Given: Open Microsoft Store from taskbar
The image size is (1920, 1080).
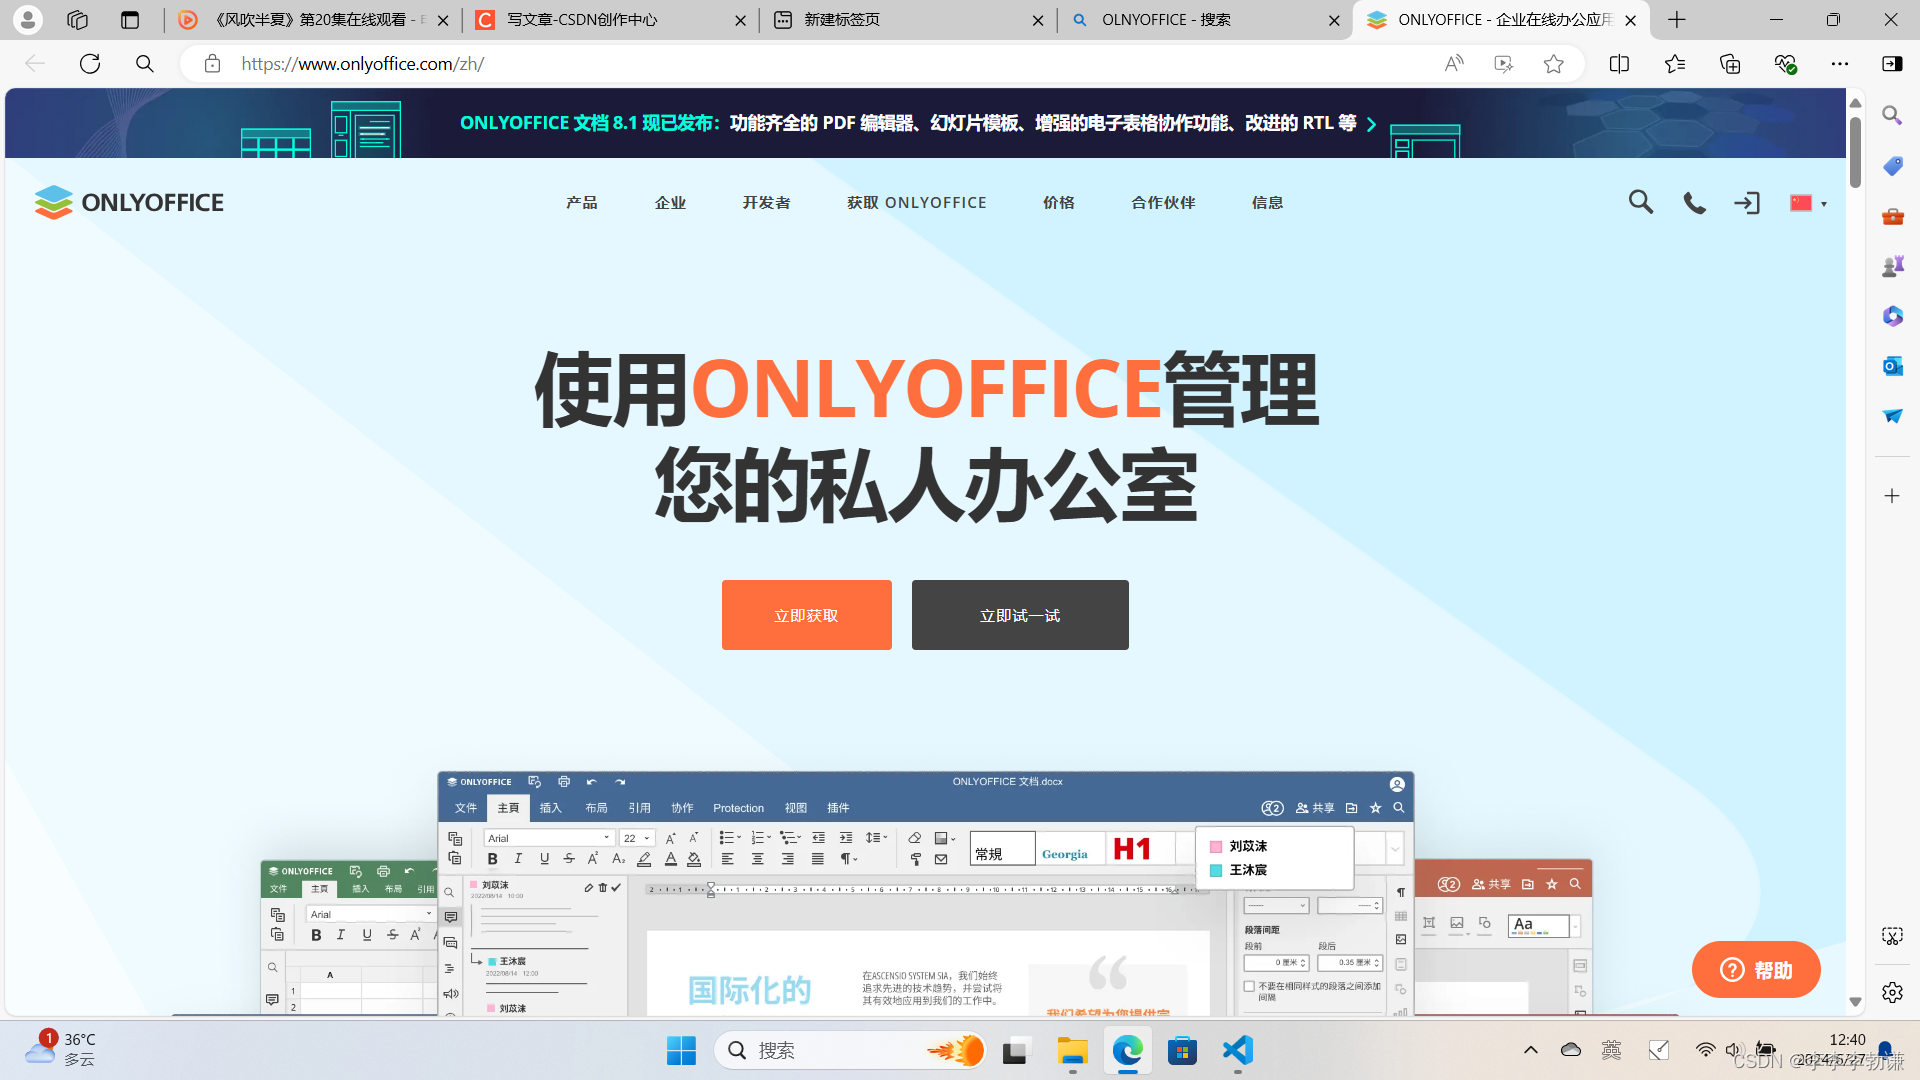Looking at the screenshot, I should pos(1182,1050).
